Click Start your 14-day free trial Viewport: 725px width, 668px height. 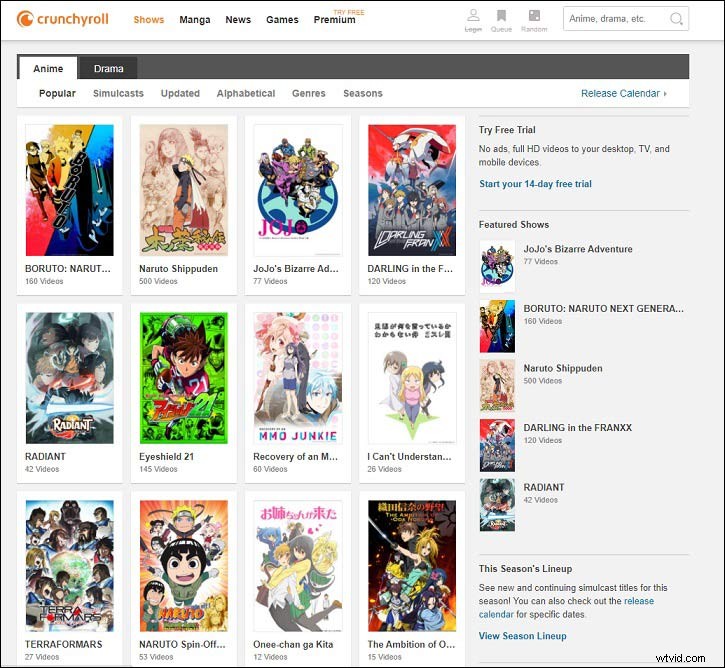[x=535, y=184]
